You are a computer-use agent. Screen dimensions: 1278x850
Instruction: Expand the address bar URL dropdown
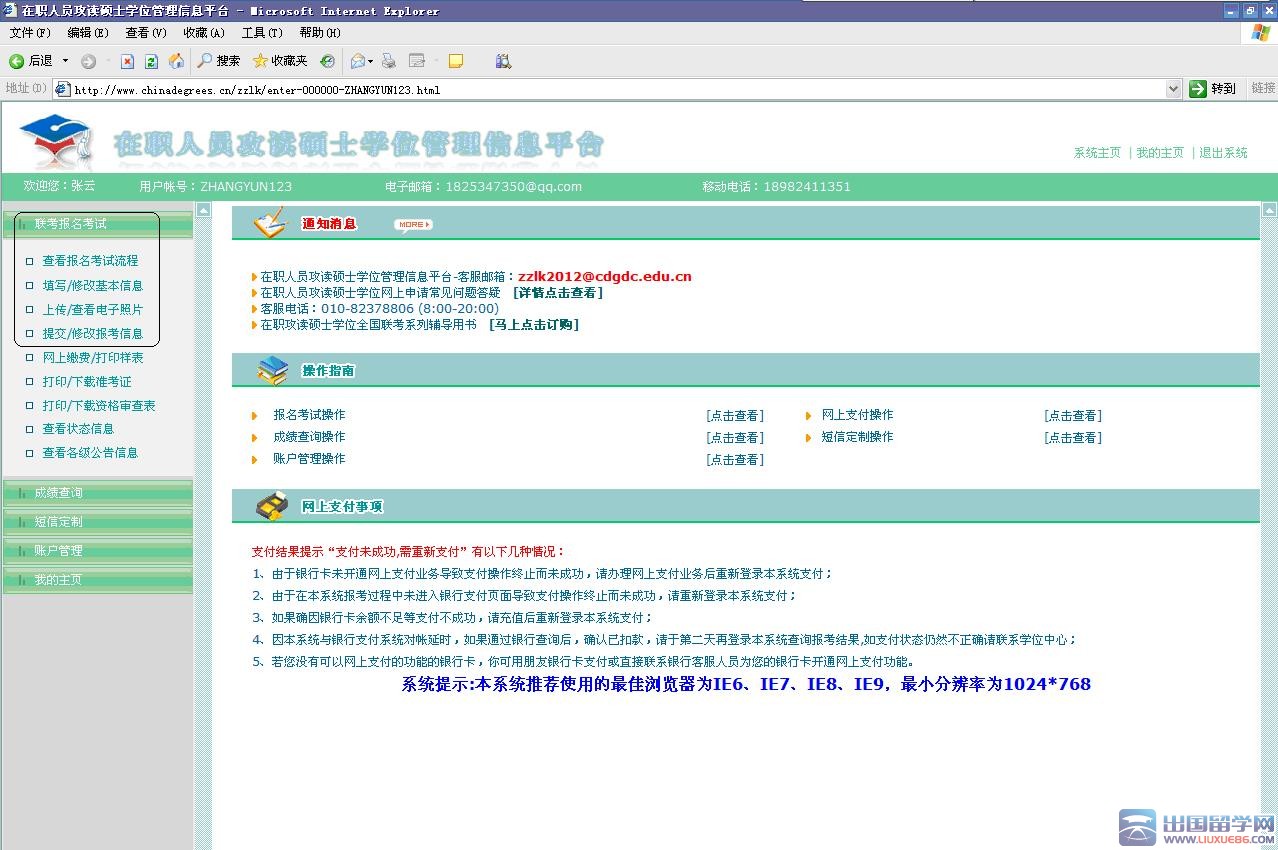tap(1173, 89)
